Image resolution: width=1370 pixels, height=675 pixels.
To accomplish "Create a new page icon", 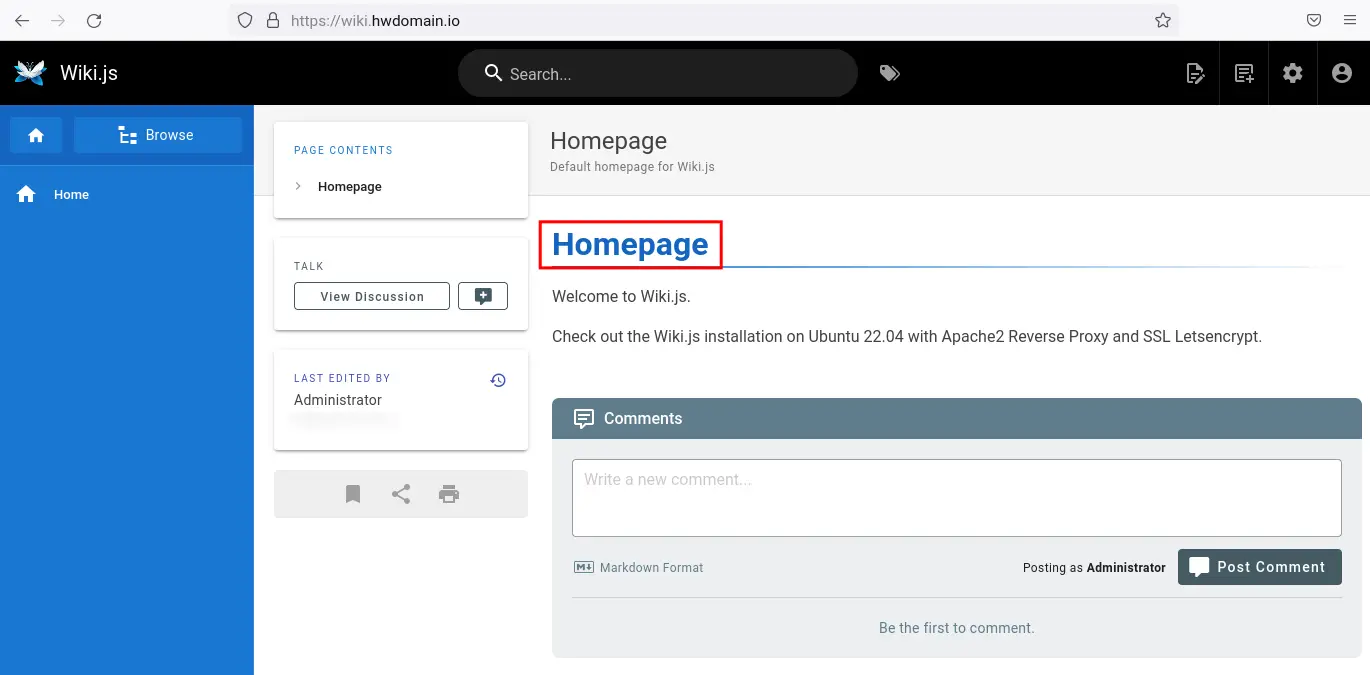I will [1244, 73].
